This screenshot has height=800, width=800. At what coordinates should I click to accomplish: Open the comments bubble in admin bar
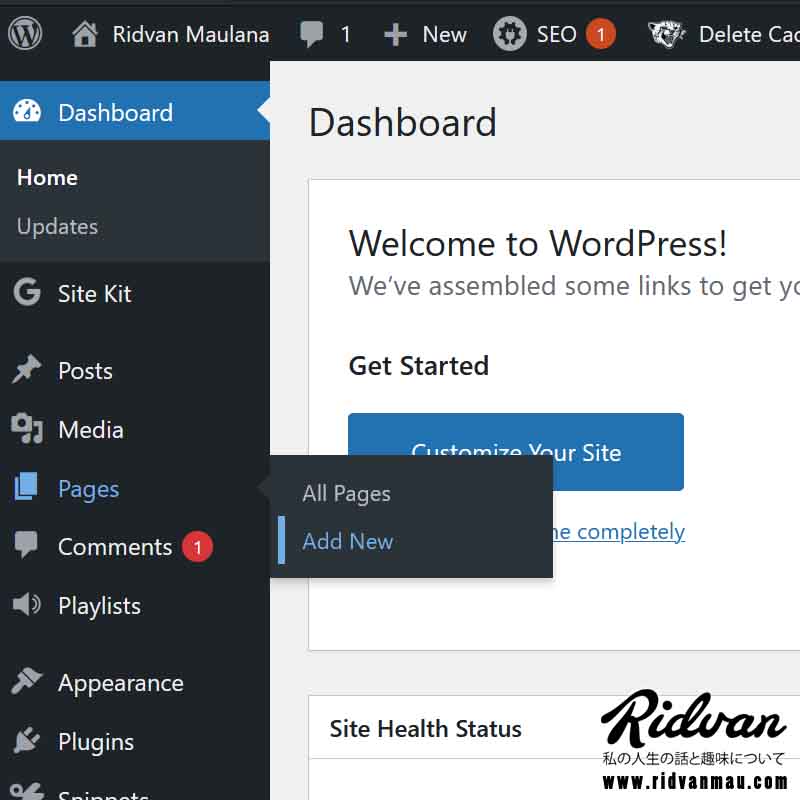coord(311,34)
